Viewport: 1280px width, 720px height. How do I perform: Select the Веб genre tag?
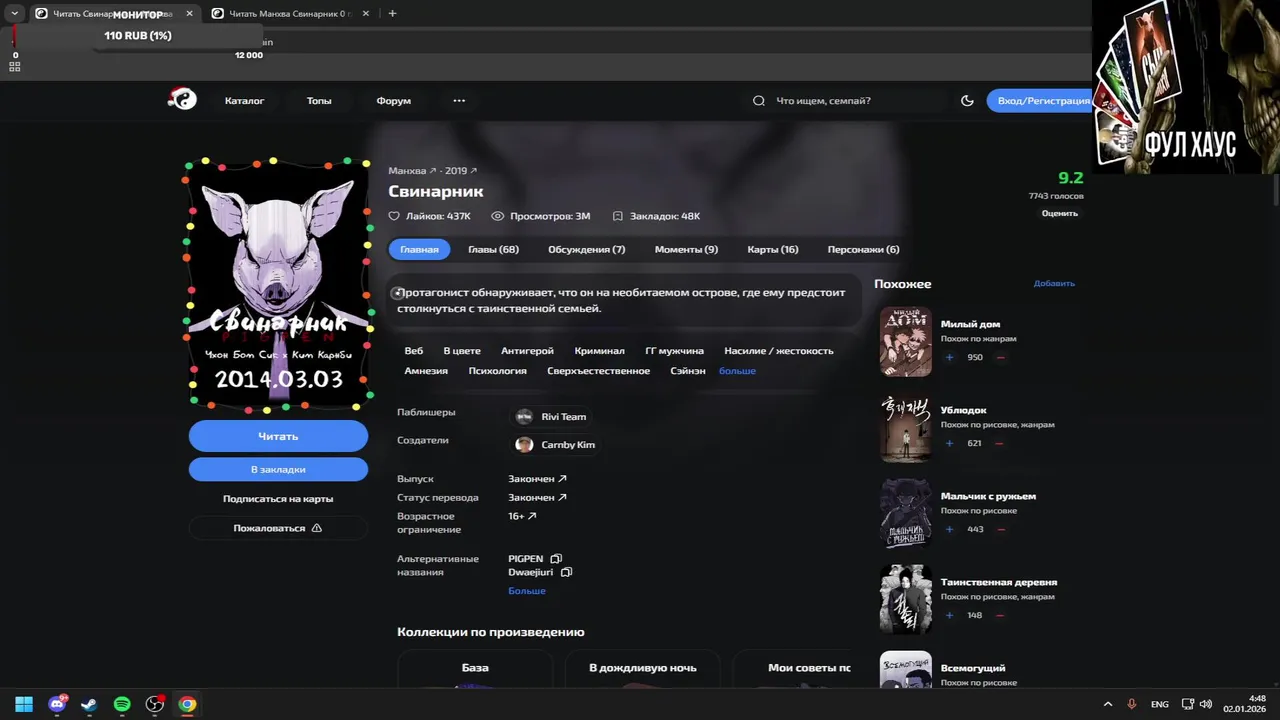413,351
